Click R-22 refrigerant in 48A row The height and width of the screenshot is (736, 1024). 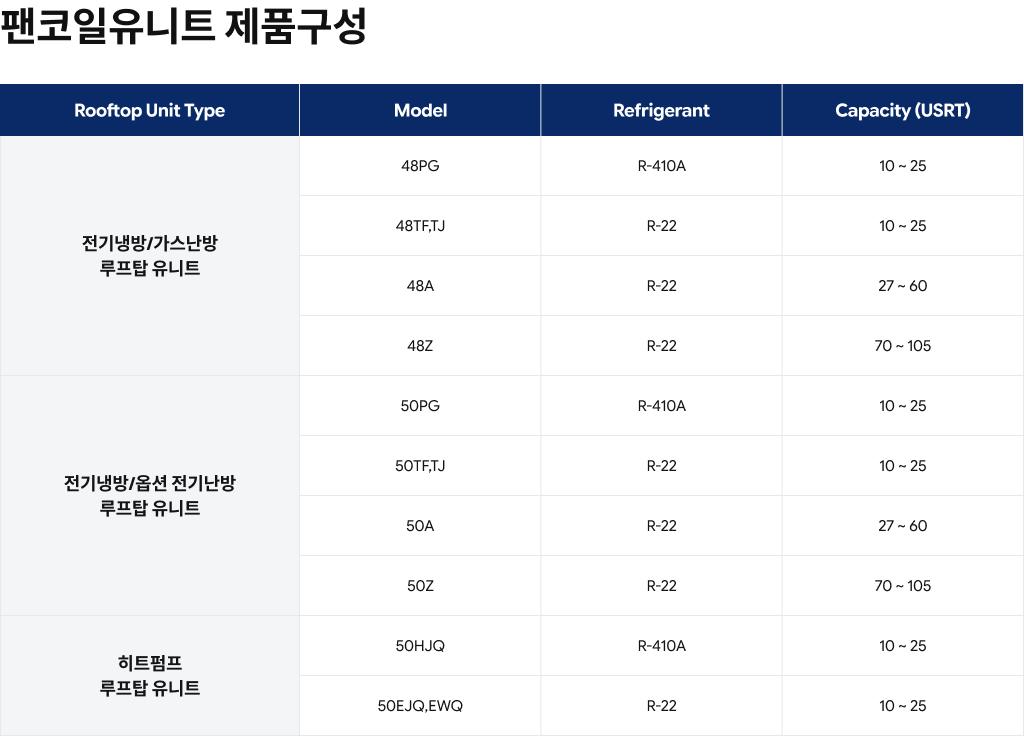[x=661, y=286]
